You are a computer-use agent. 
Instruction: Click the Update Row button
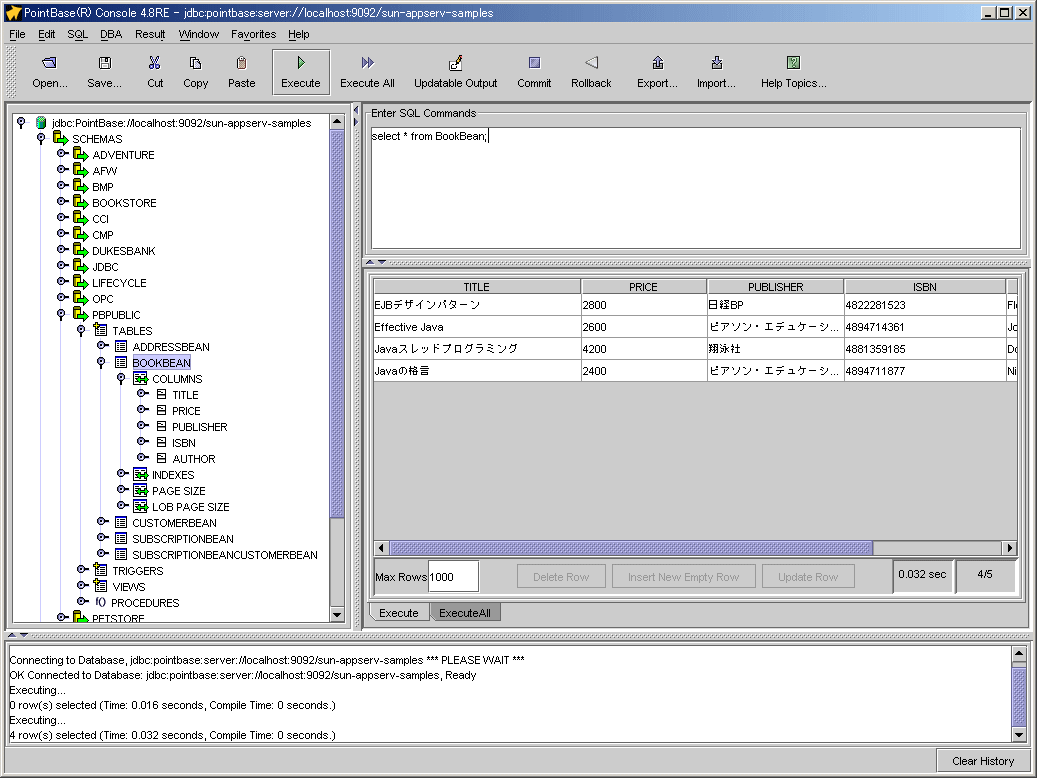808,577
